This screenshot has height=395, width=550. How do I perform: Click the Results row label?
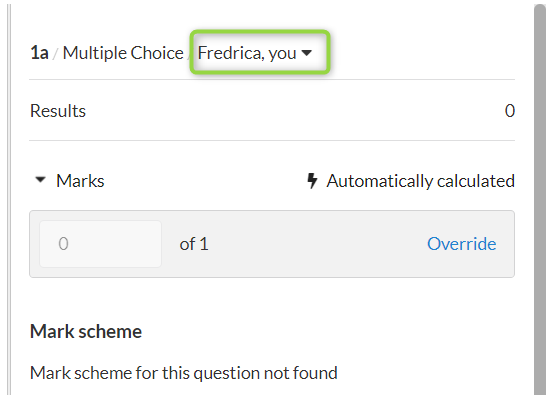(58, 111)
